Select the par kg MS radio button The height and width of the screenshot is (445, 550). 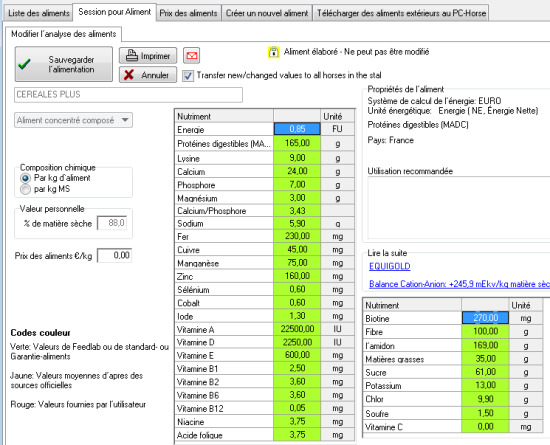pos(25,189)
